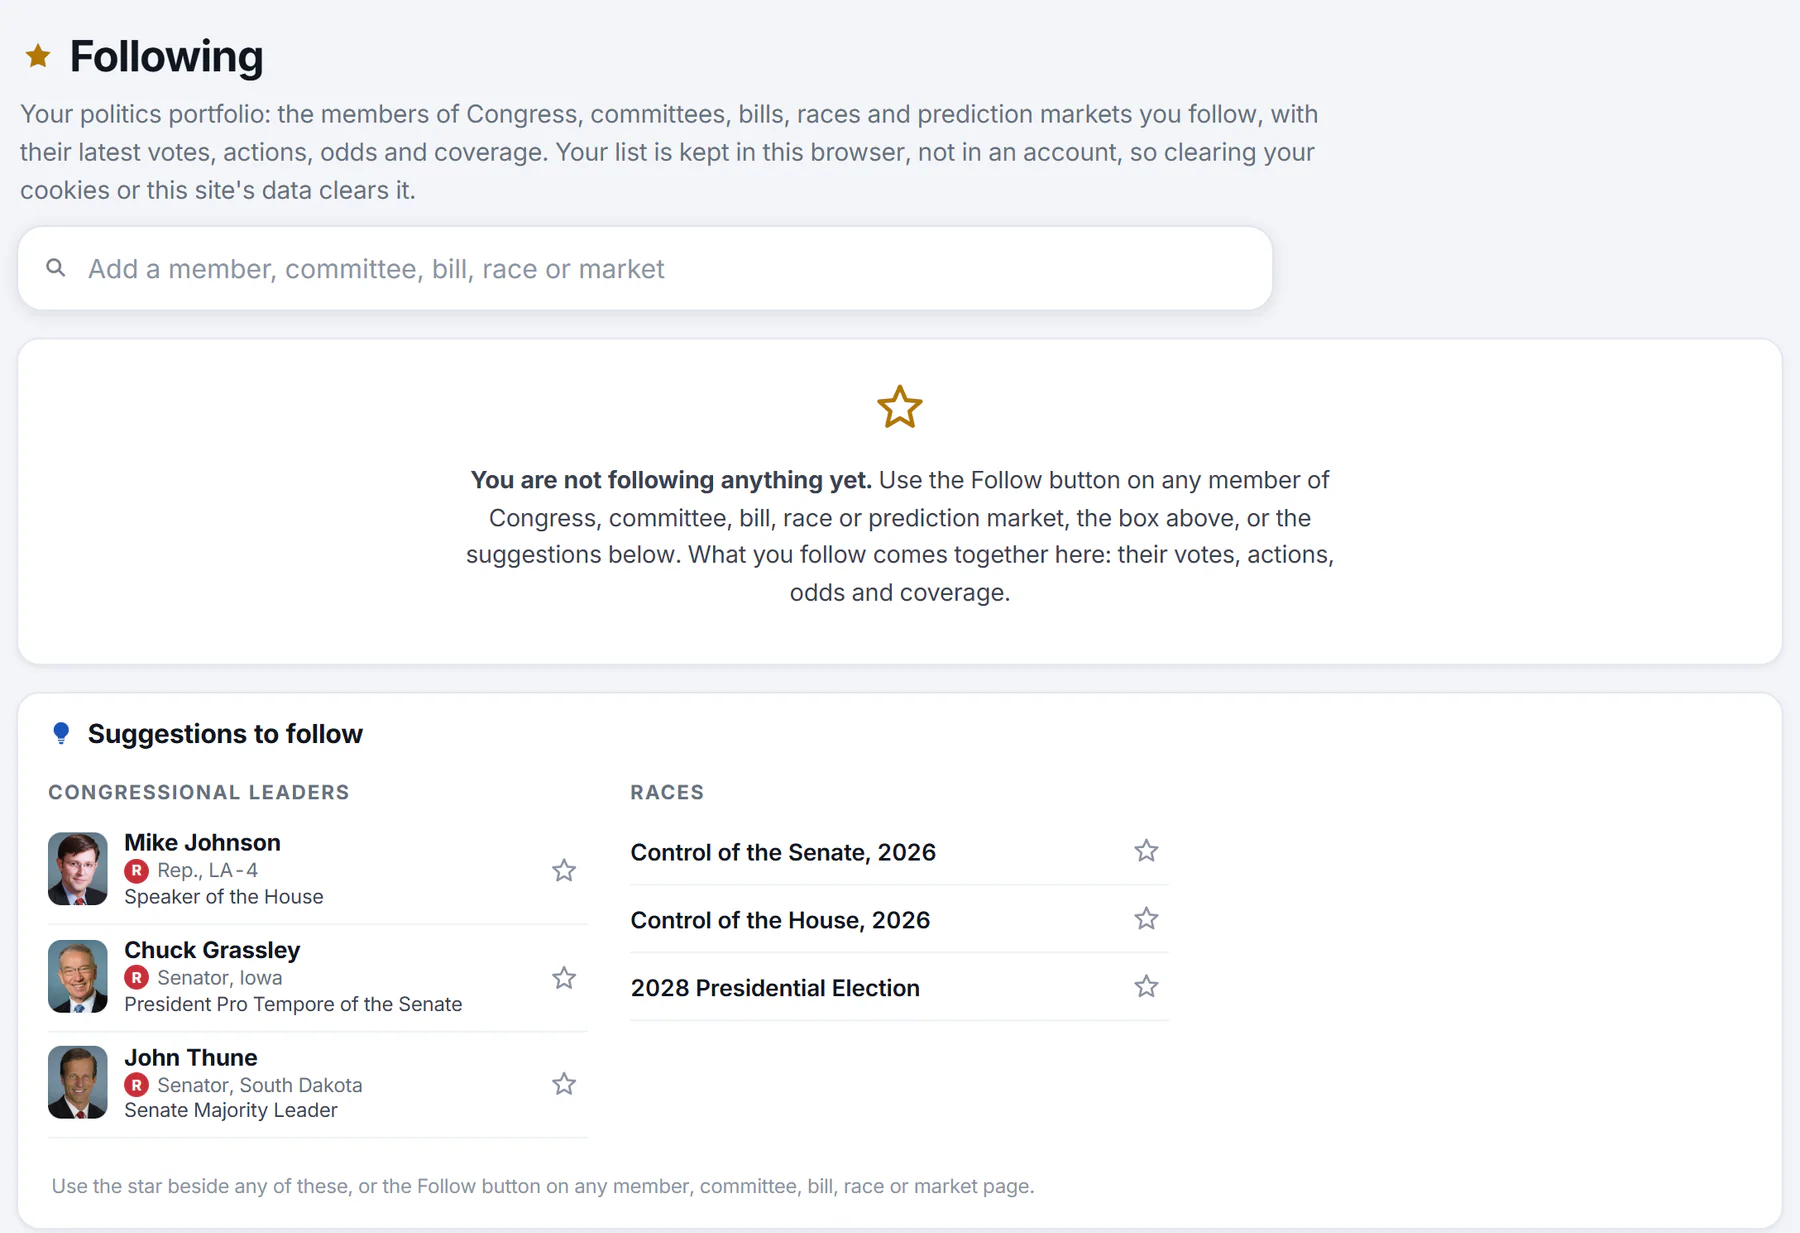Star the Control of the House, 2026 race
Image resolution: width=1800 pixels, height=1233 pixels.
[1146, 919]
